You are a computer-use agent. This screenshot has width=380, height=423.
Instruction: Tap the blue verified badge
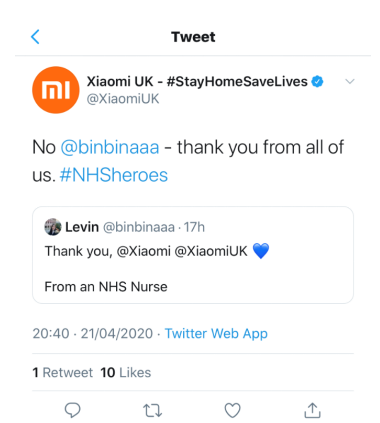point(317,81)
